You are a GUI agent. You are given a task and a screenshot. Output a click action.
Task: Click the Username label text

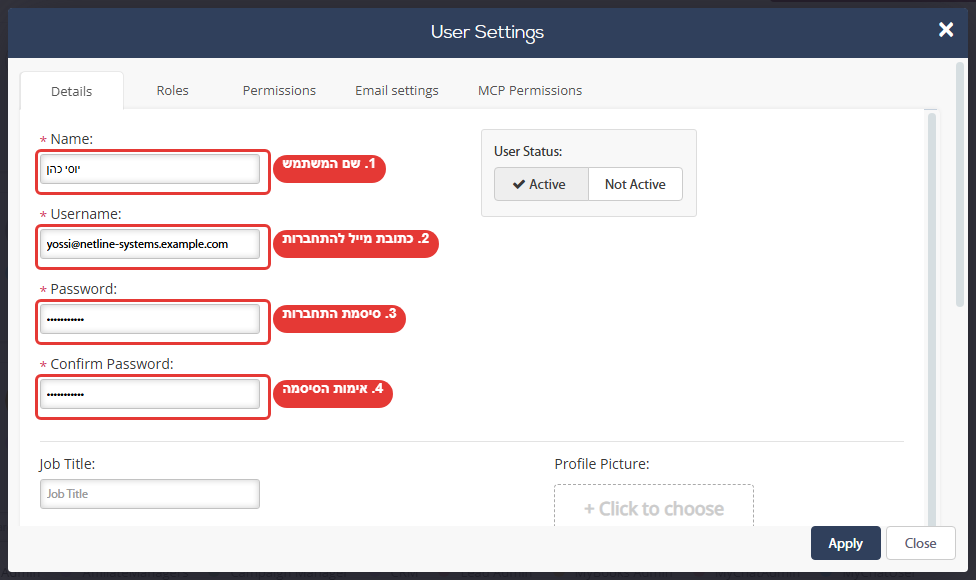click(86, 214)
